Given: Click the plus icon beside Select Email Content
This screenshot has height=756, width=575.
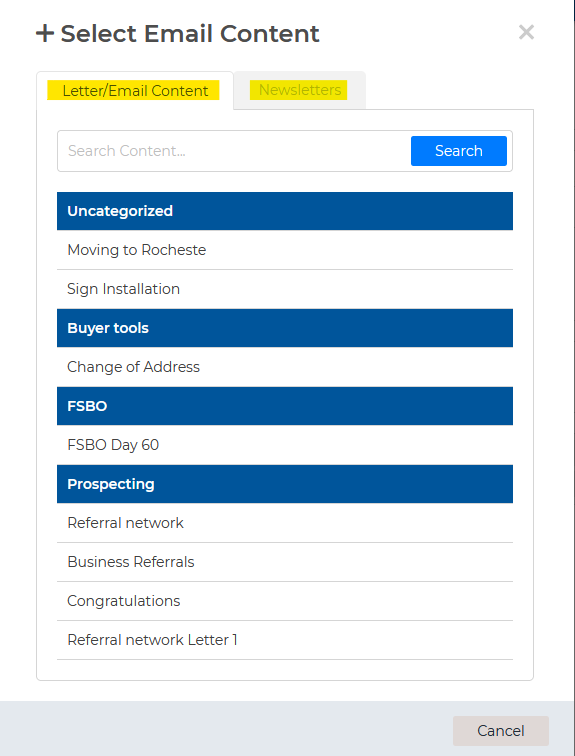Looking at the screenshot, I should pos(45,34).
